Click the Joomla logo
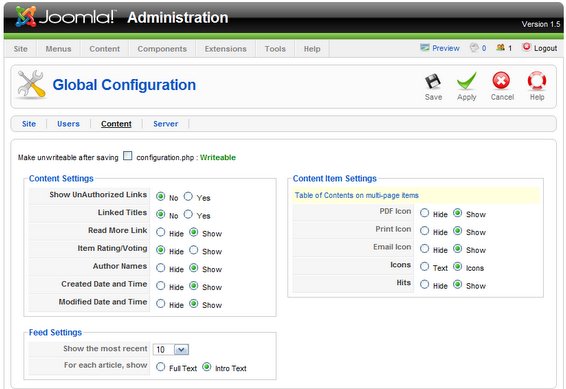Viewport: 566px width, 389px height. click(65, 17)
